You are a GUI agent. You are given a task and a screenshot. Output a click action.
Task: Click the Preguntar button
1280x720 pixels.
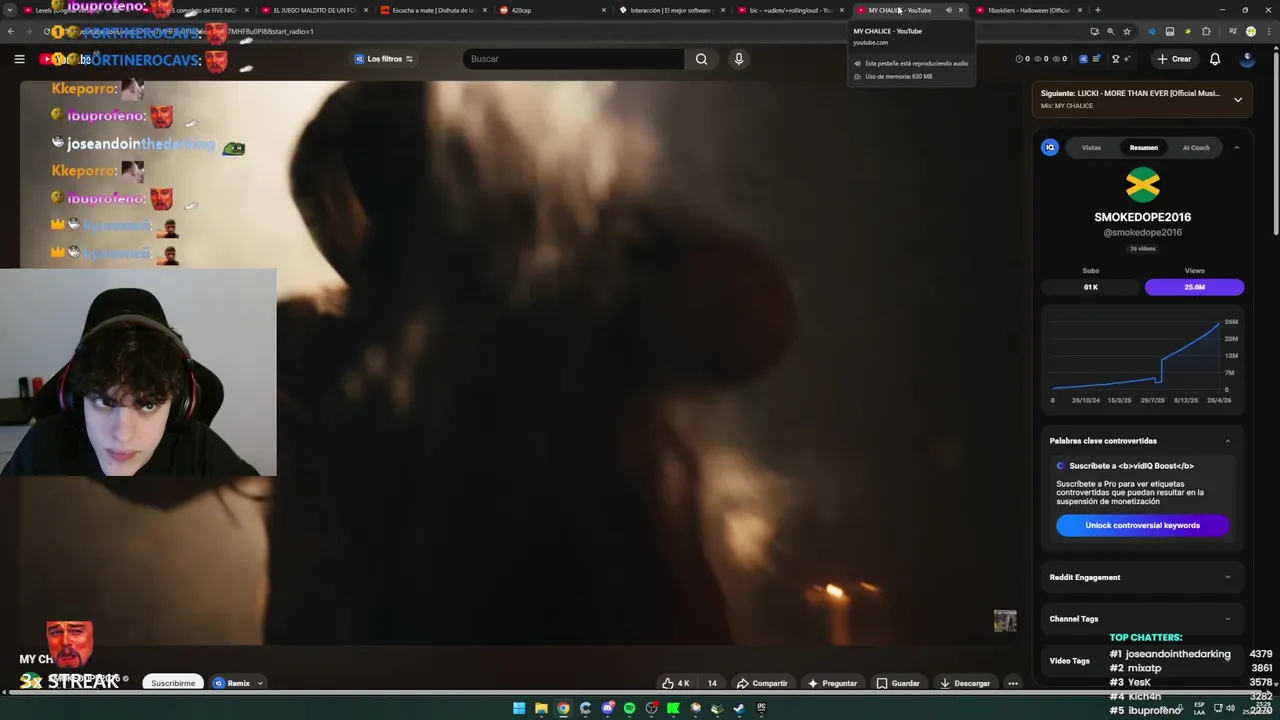coord(832,683)
